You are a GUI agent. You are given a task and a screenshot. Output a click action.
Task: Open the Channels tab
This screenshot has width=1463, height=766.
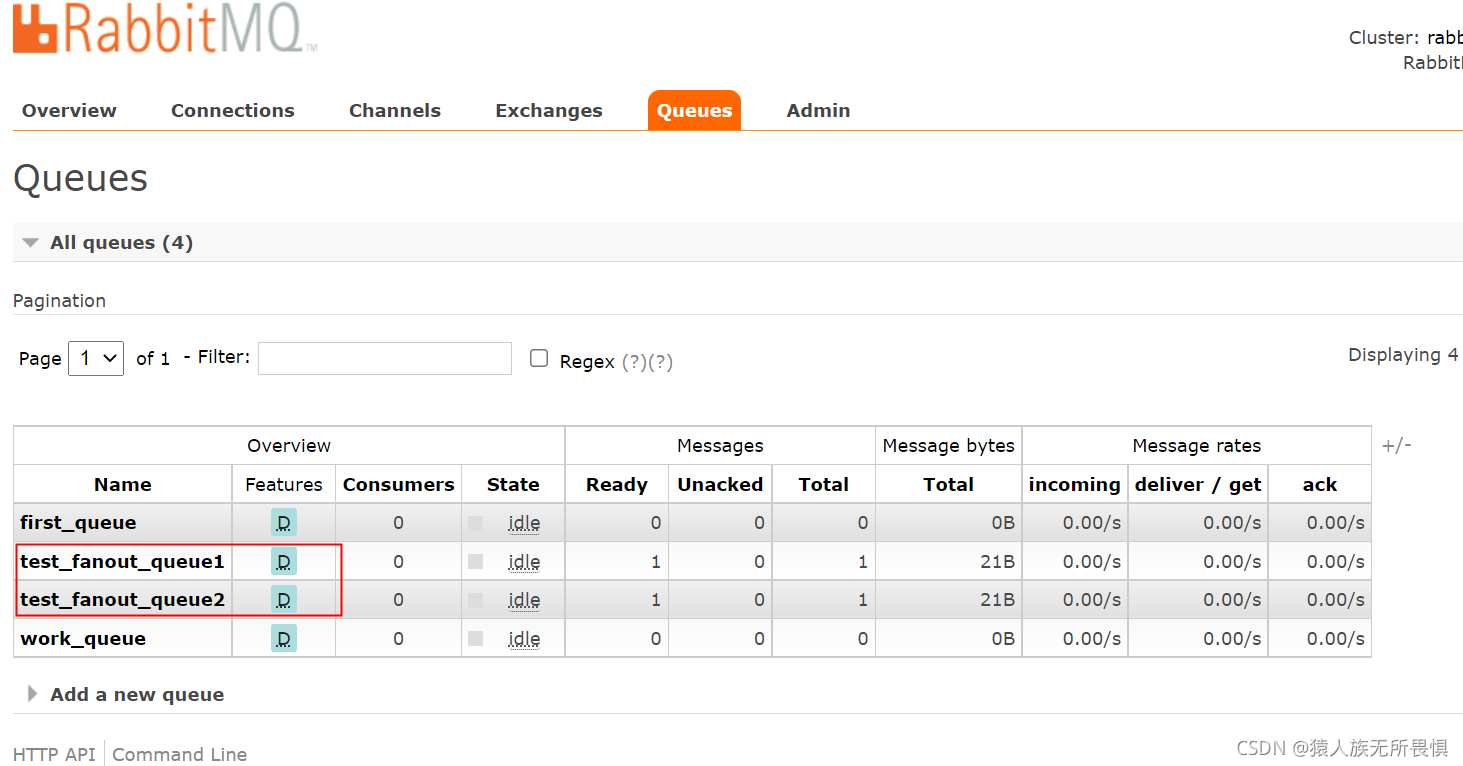pyautogui.click(x=395, y=111)
